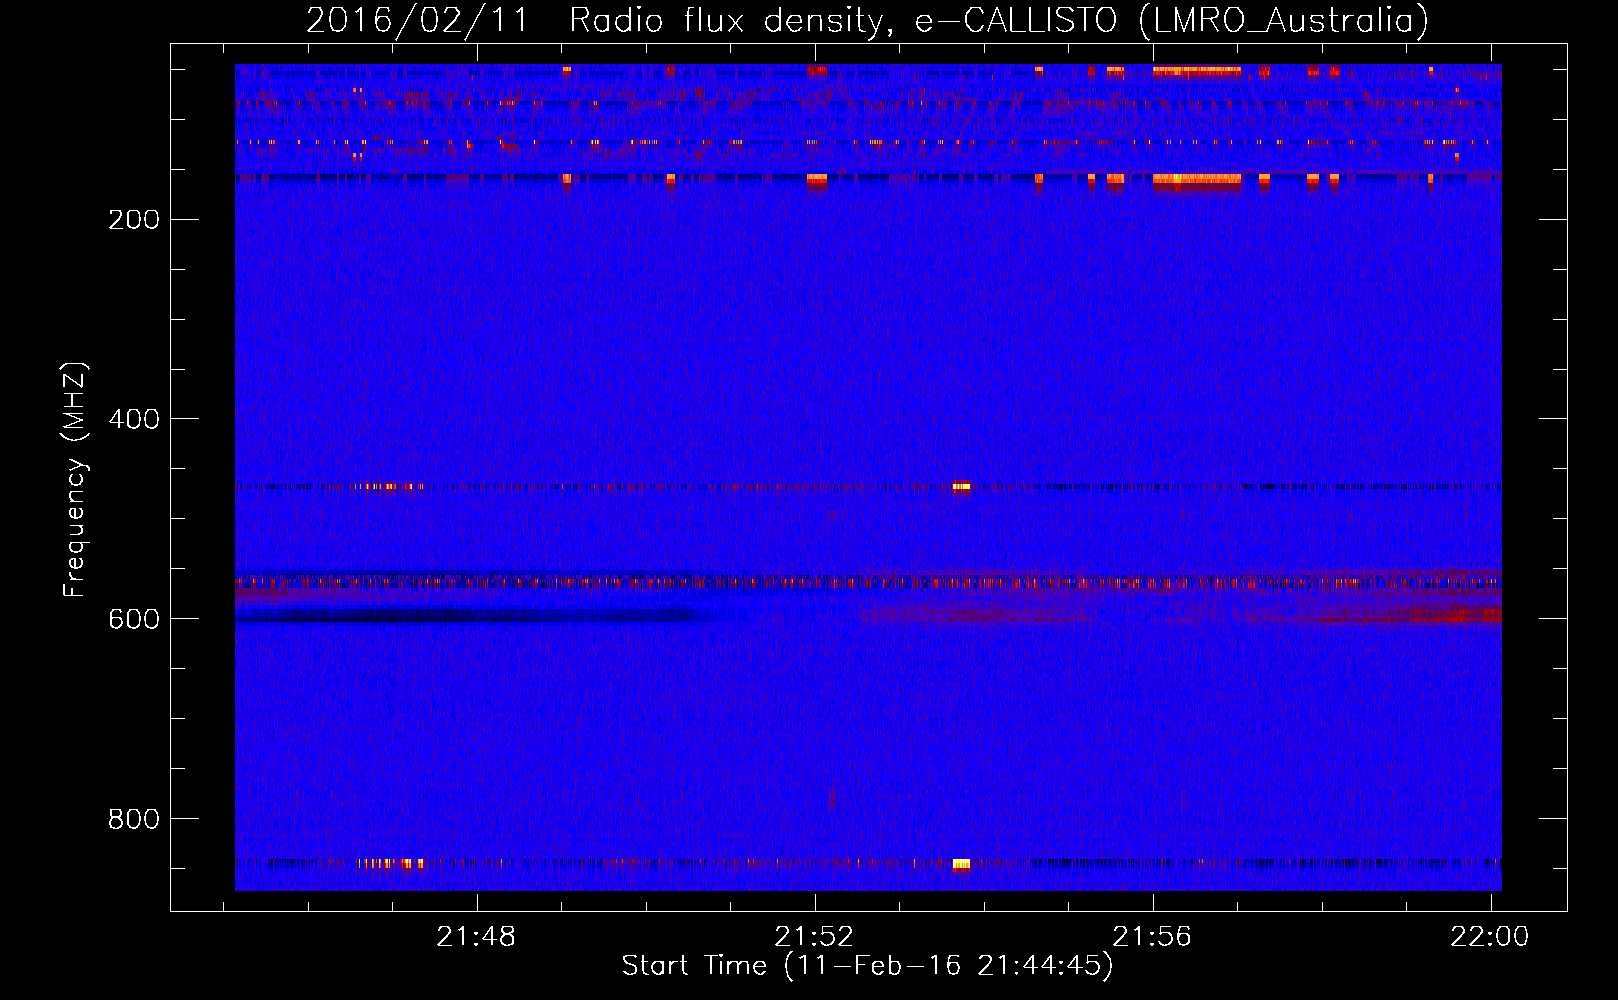Viewport: 1618px width, 1000px height.
Task: Click the "21:48" time tick label
Action: click(477, 936)
